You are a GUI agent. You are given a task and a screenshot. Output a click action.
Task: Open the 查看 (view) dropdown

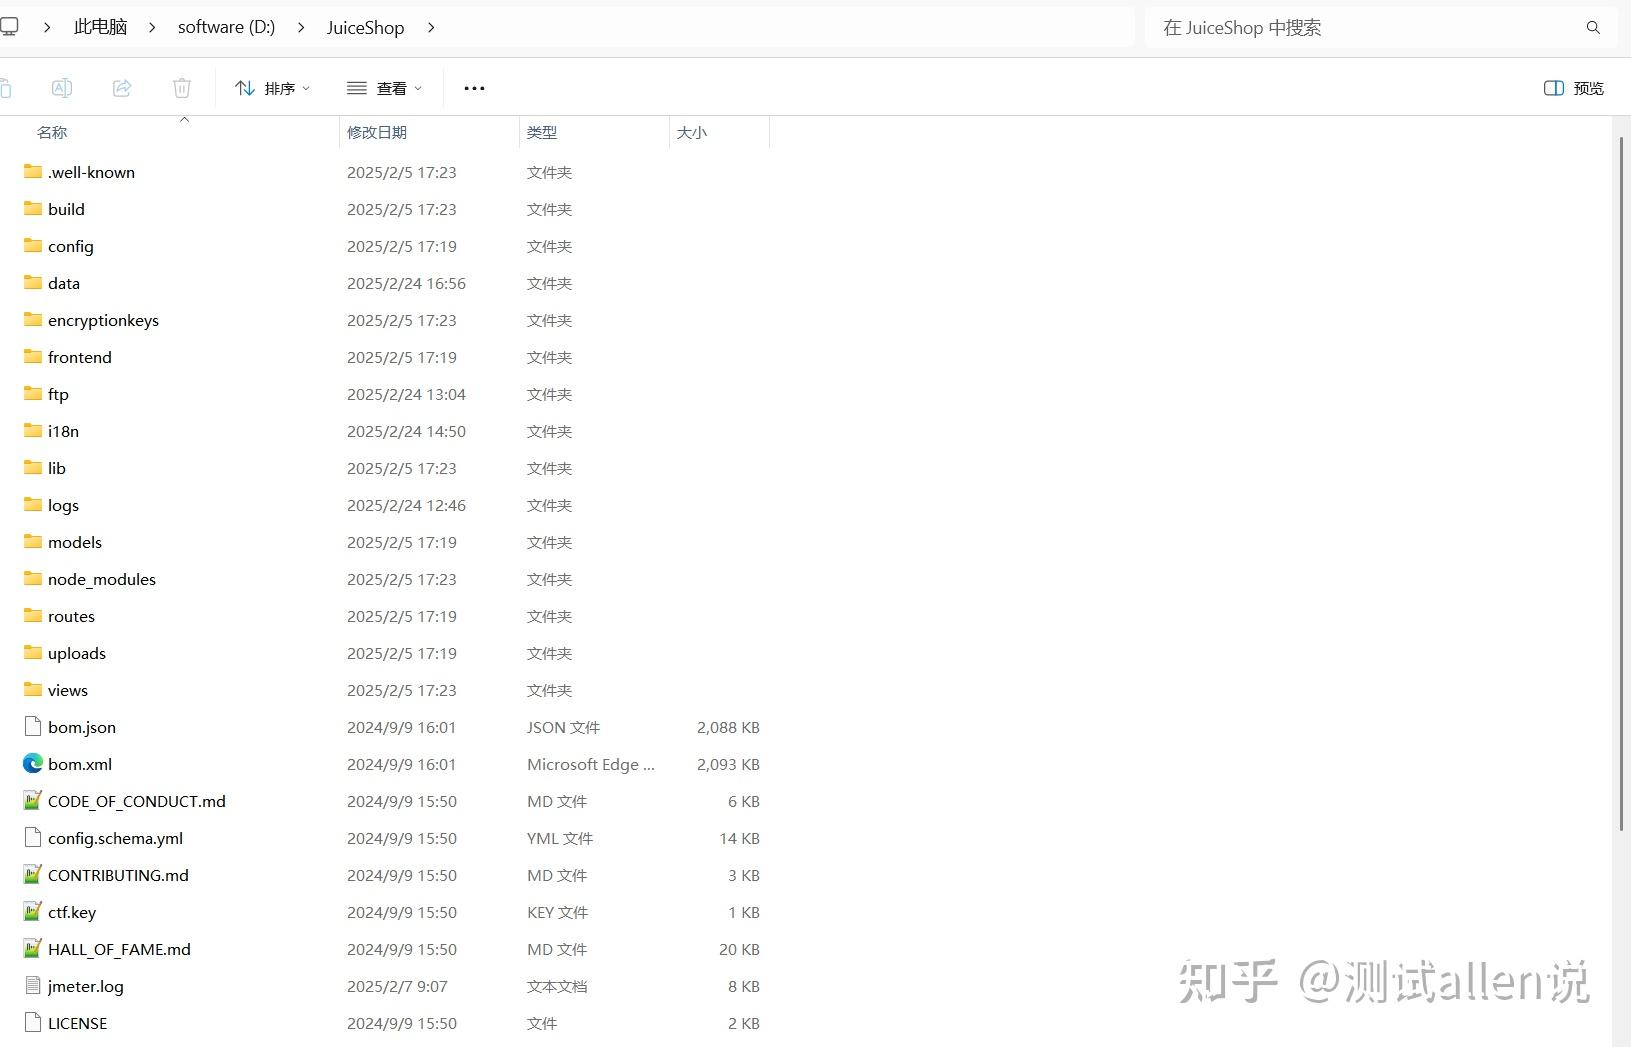coord(384,88)
